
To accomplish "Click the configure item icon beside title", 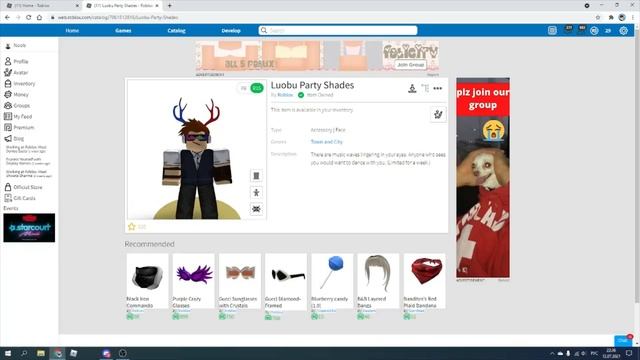I will point(425,88).
